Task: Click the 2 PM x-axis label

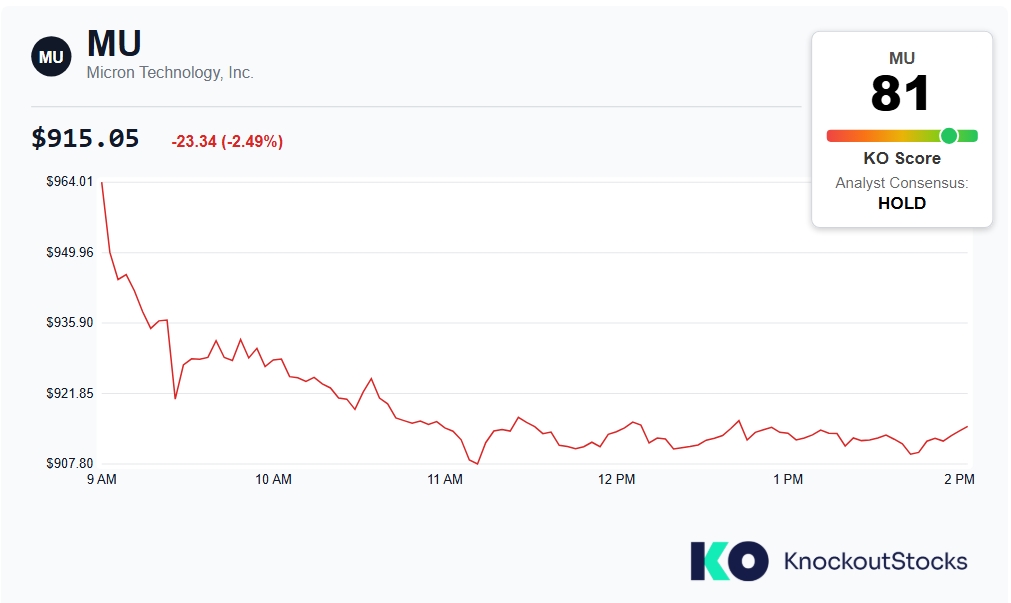Action: tap(959, 479)
